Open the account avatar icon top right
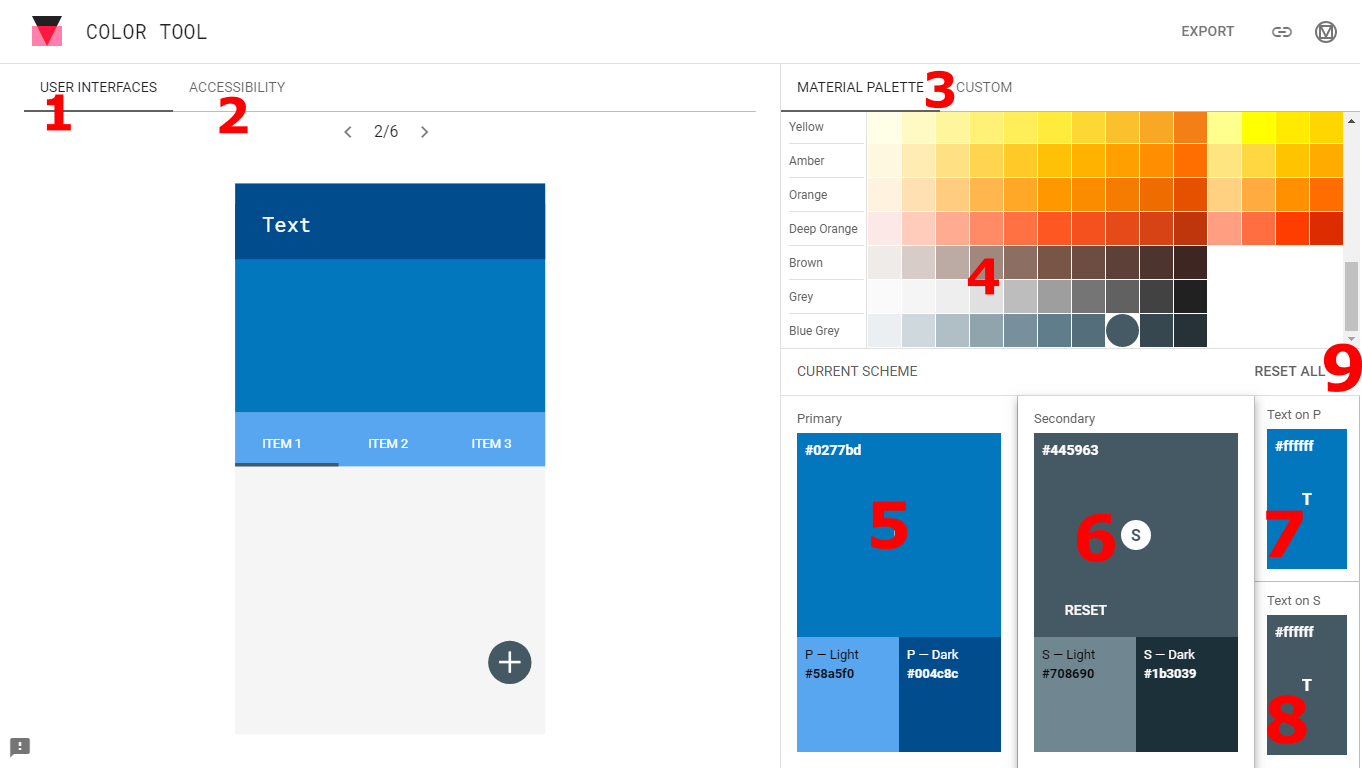 click(1326, 31)
